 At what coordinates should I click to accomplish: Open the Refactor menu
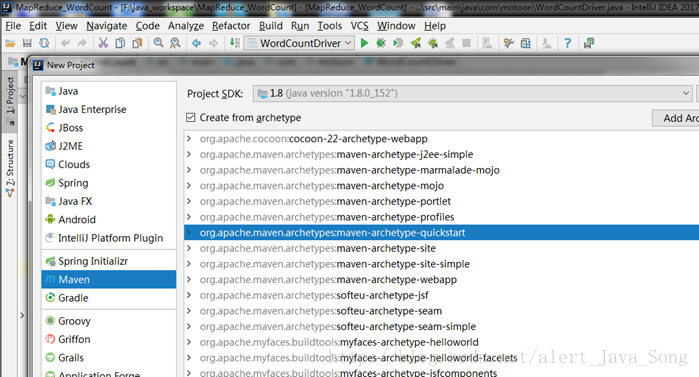click(x=231, y=26)
